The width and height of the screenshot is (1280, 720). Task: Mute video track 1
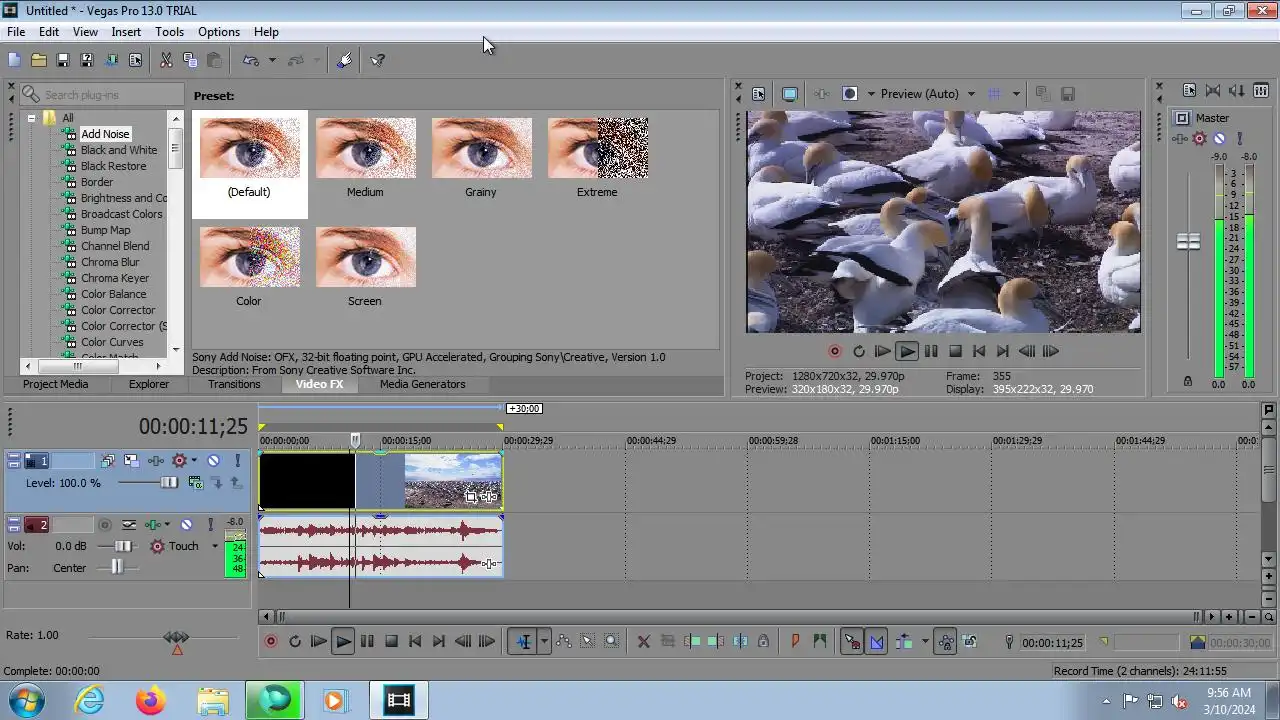213,461
